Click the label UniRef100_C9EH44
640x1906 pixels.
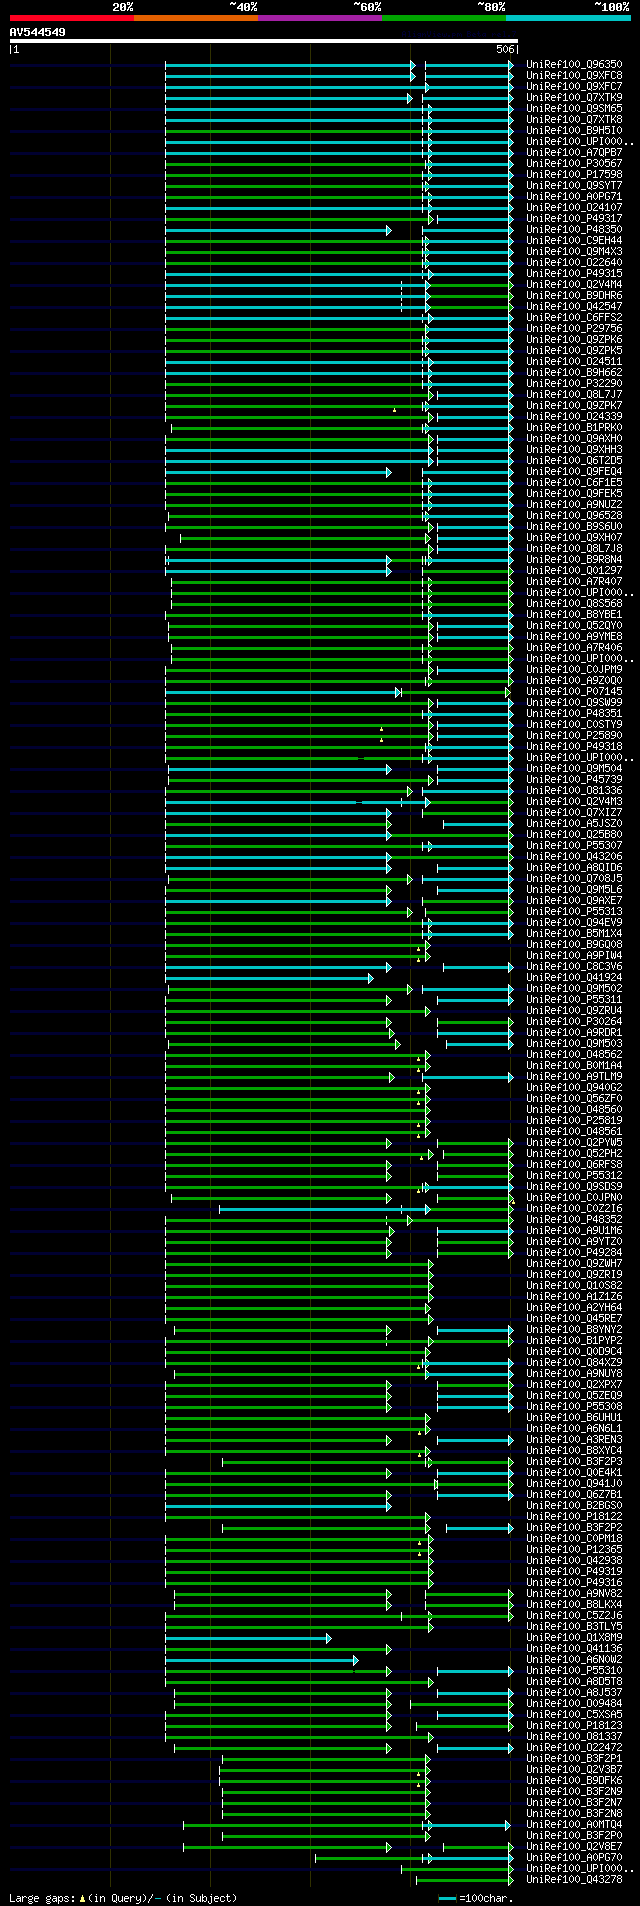(574, 240)
